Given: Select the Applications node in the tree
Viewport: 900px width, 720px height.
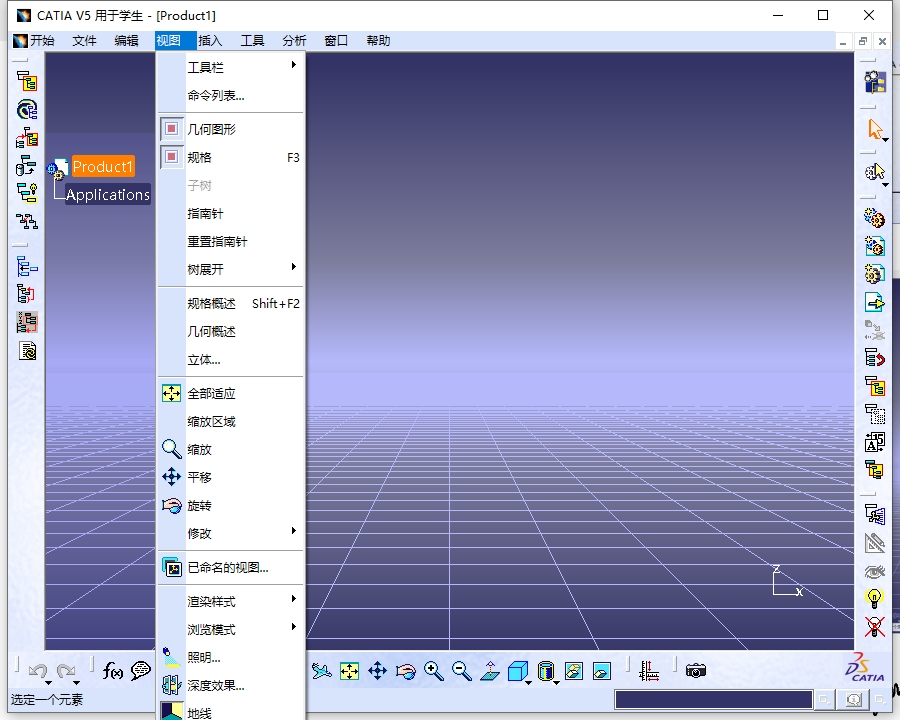Looking at the screenshot, I should 108,195.
